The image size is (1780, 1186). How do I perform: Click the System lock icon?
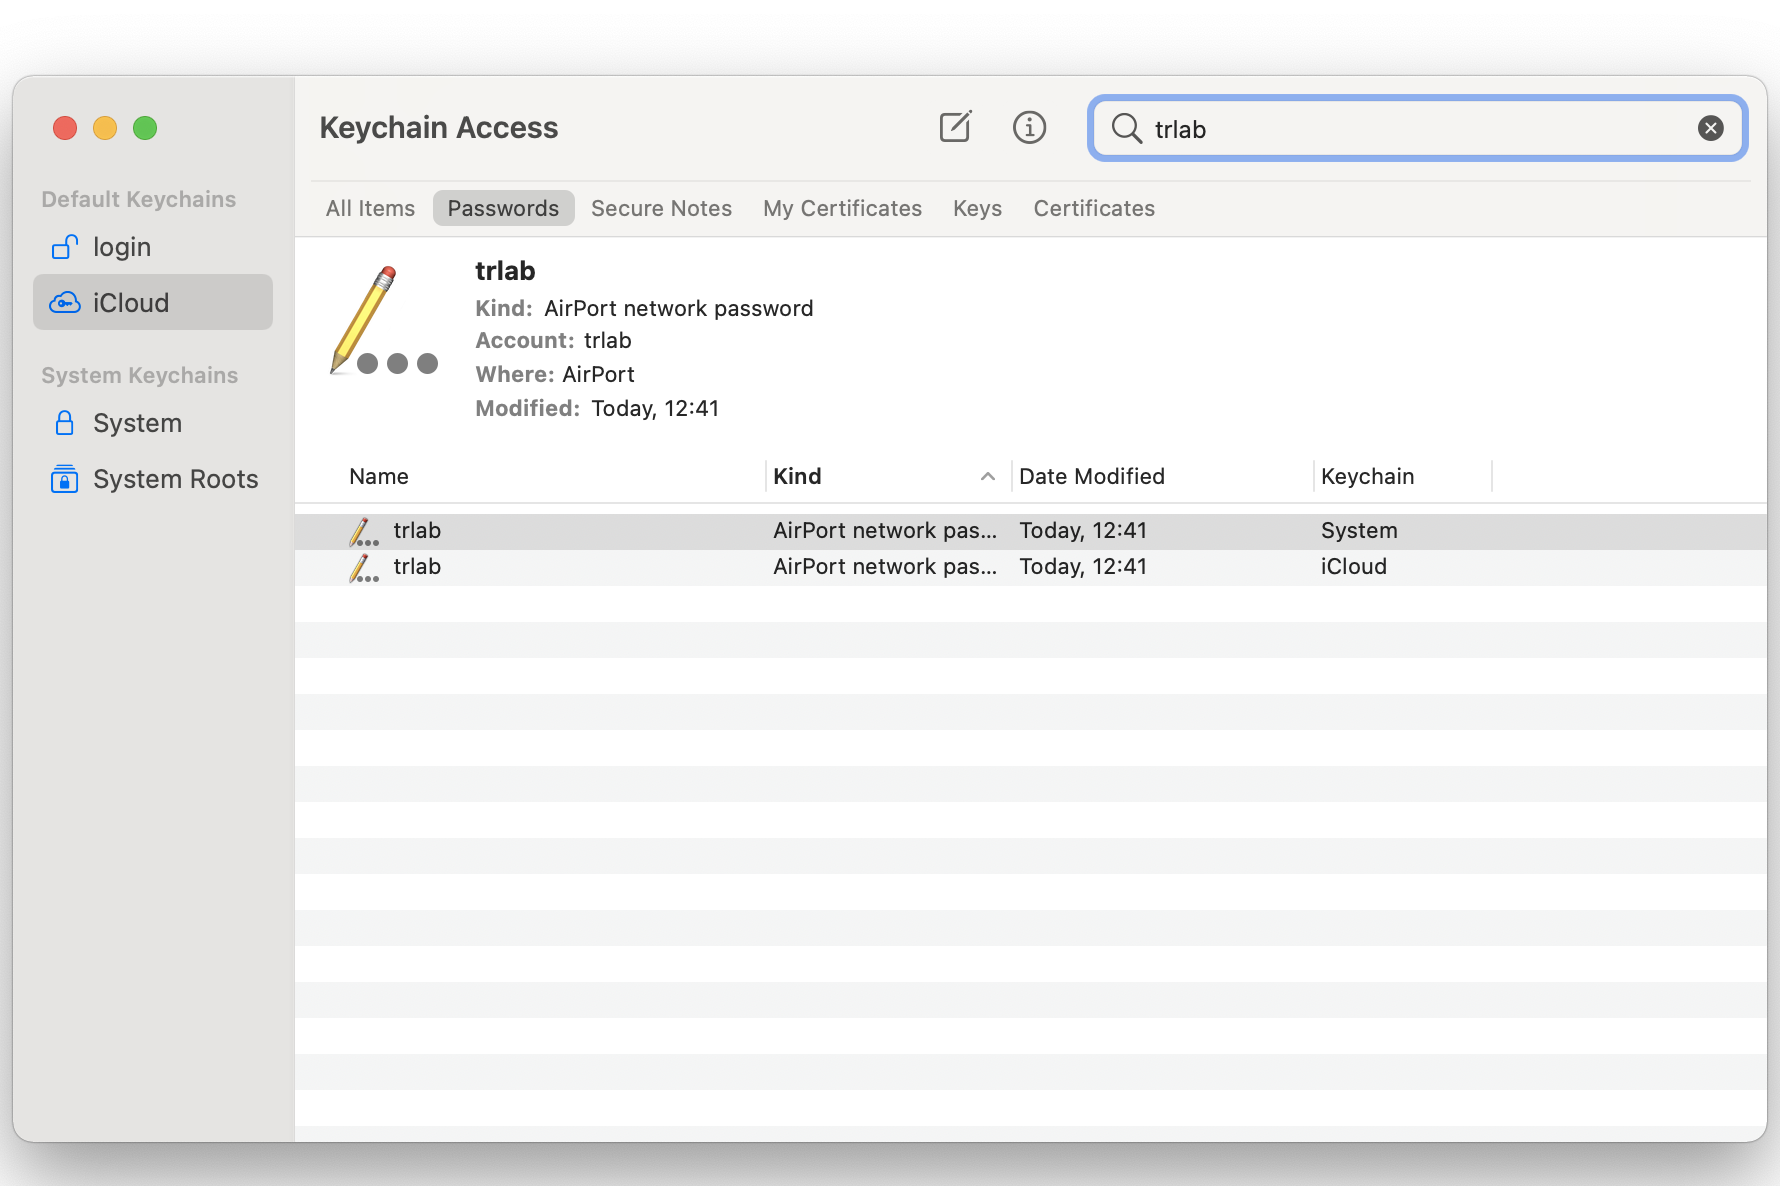[64, 422]
